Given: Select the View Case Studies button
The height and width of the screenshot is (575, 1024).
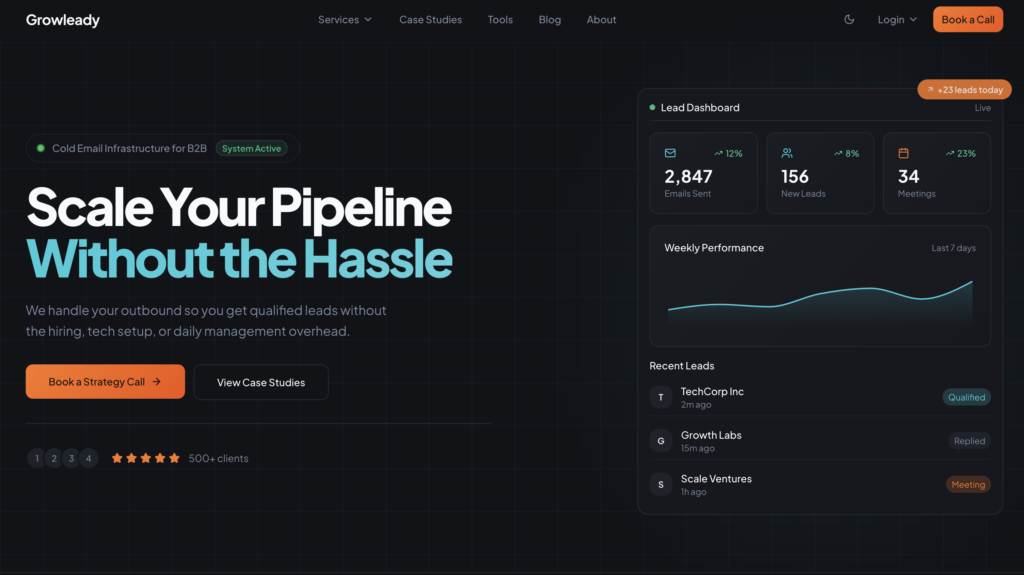Looking at the screenshot, I should point(261,382).
